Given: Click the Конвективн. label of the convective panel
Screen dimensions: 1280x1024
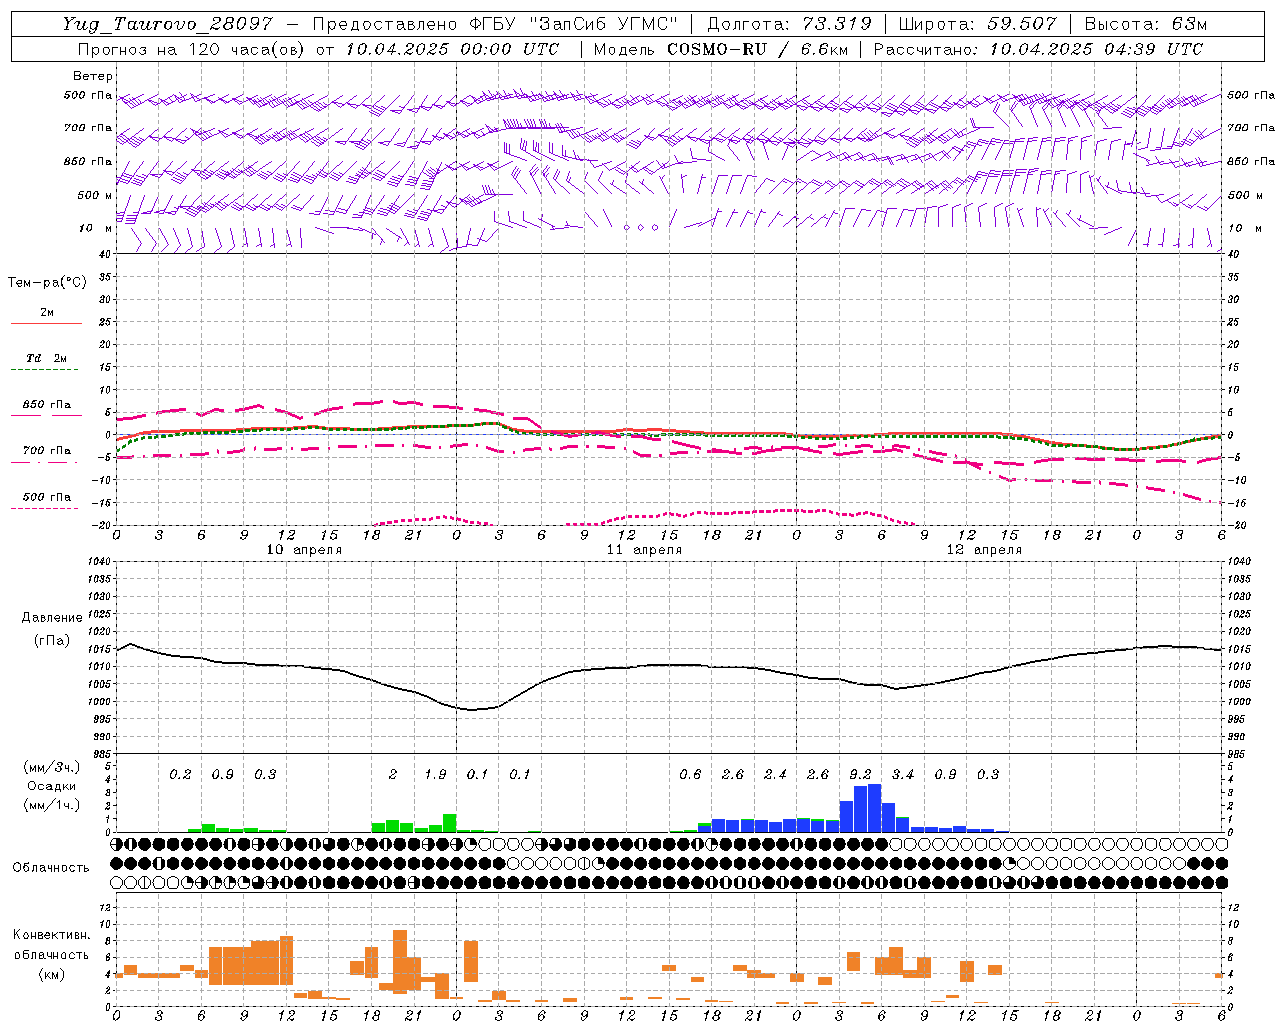Looking at the screenshot, I should coord(52,935).
